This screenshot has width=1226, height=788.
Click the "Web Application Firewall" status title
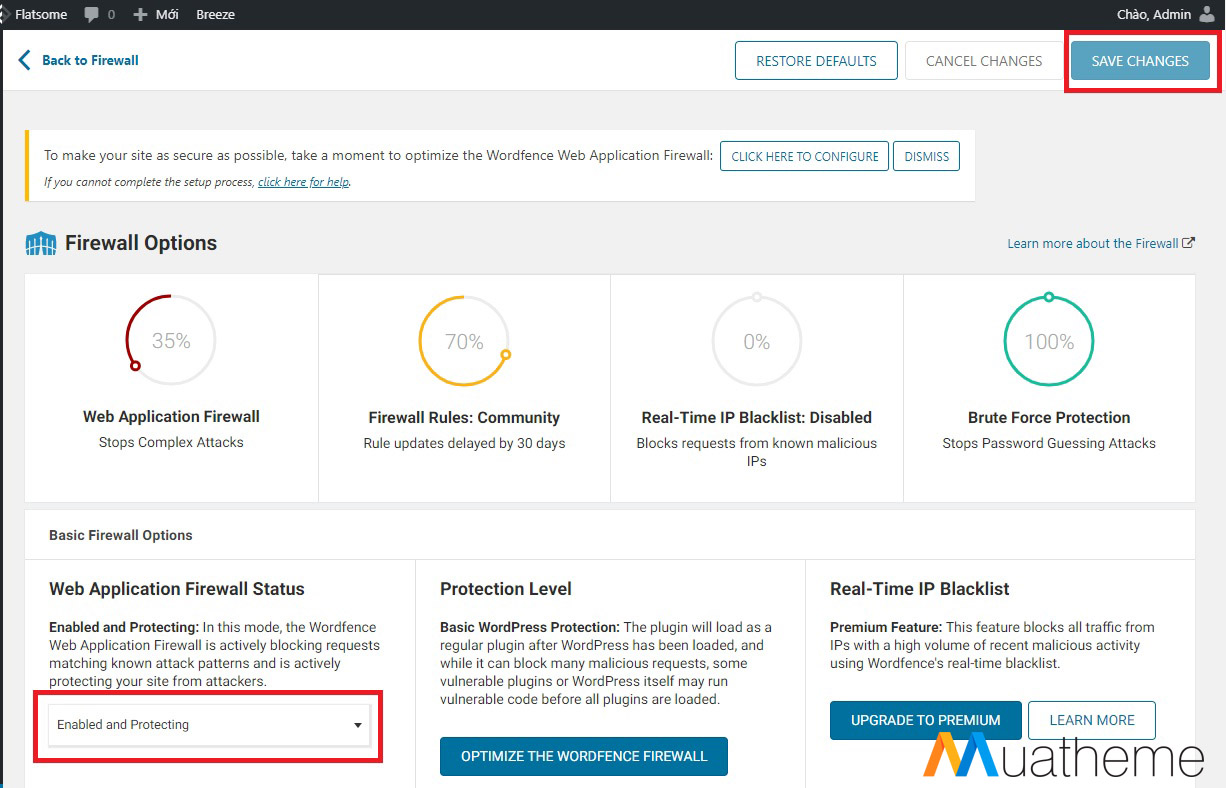(171, 417)
